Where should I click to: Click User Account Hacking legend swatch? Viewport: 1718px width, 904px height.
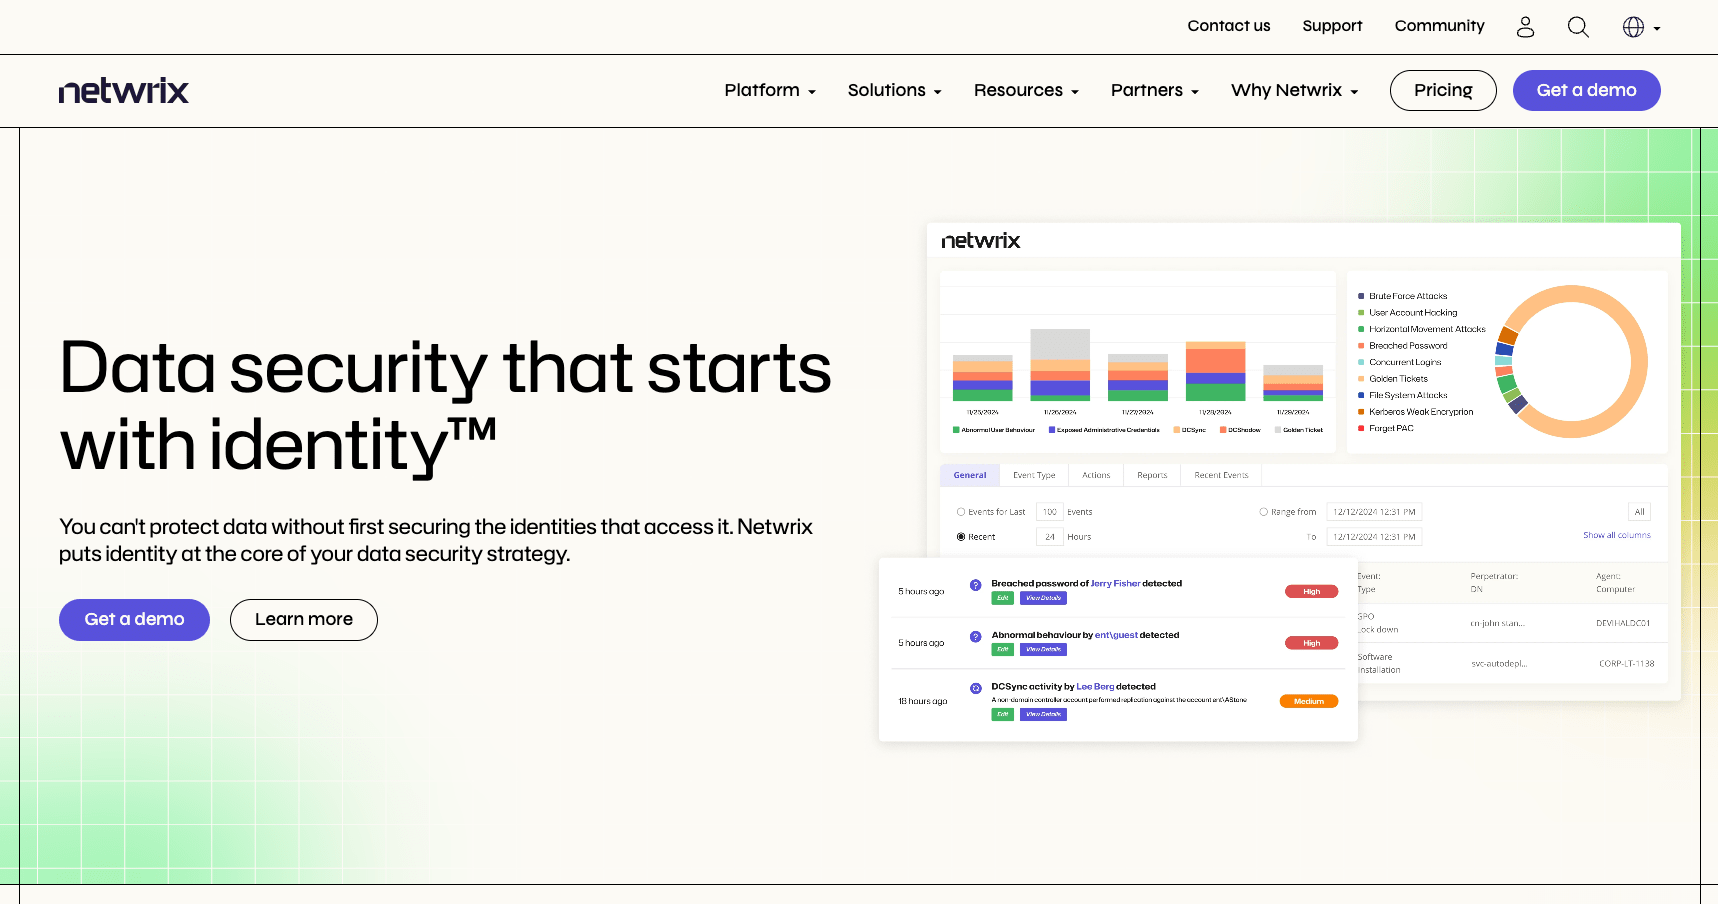pyautogui.click(x=1361, y=313)
